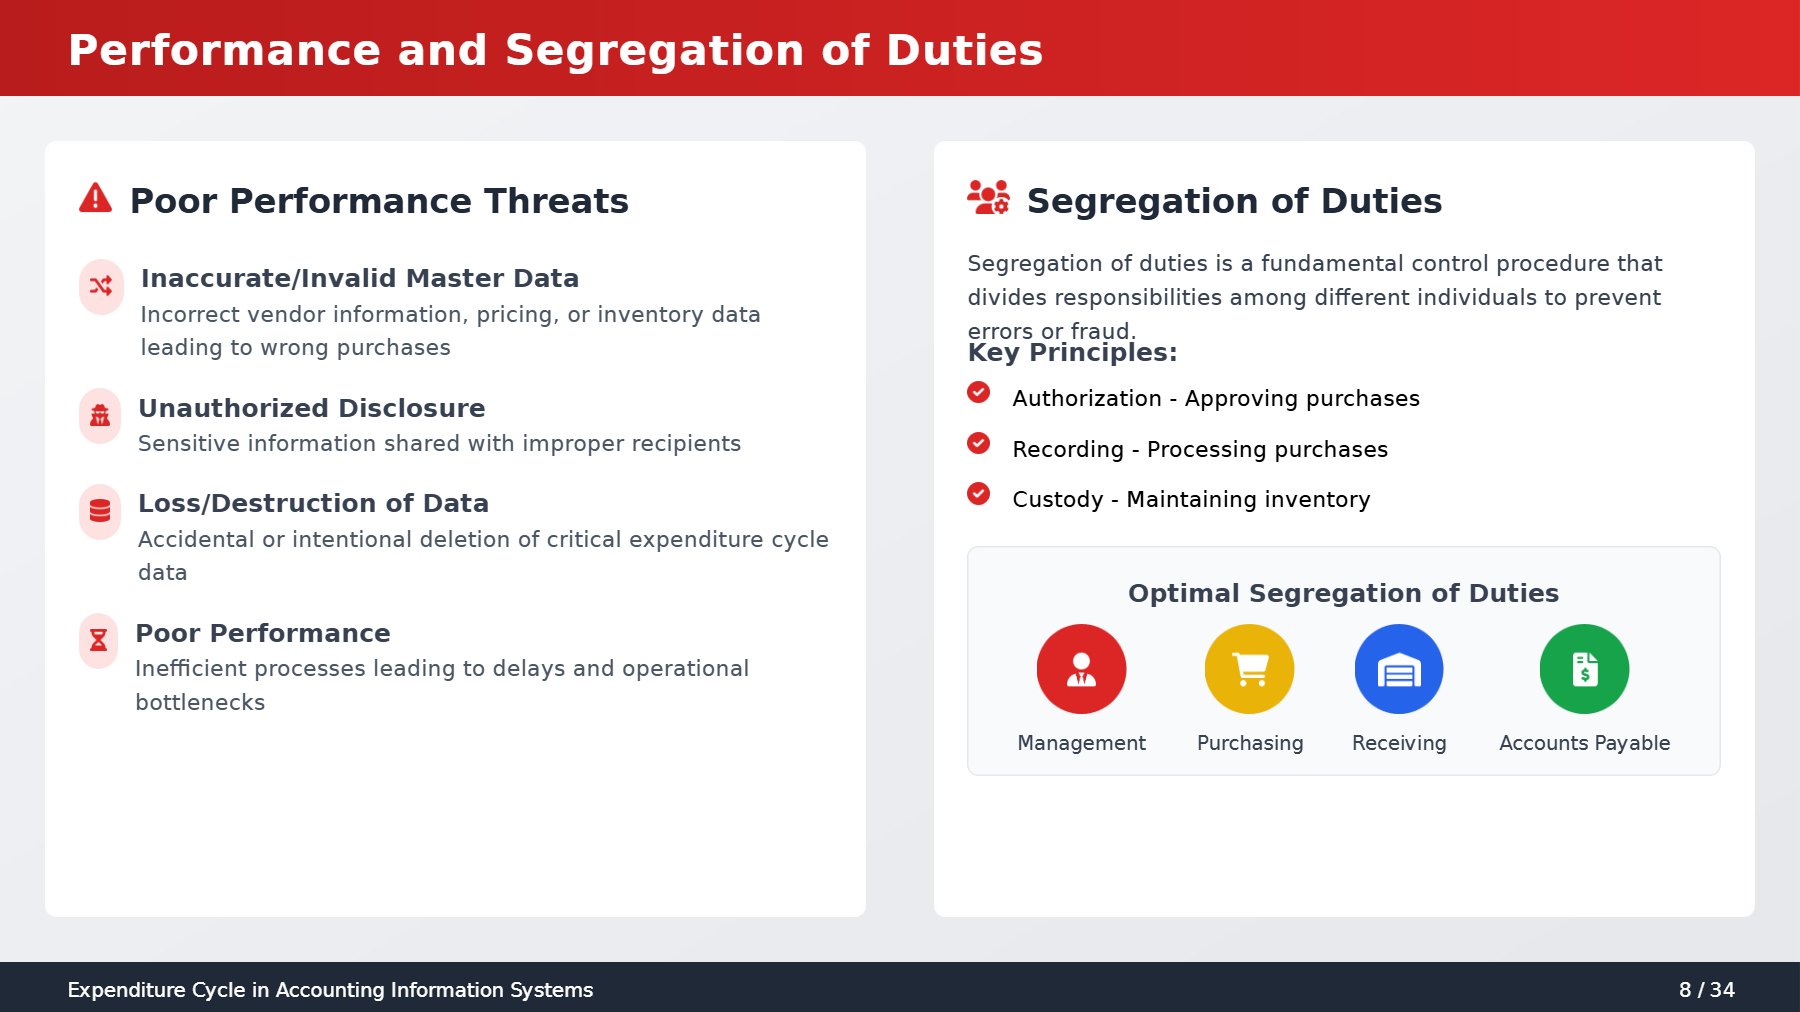Image resolution: width=1800 pixels, height=1012 pixels.
Task: Click the footer text Expenditure Cycle in Accounting Information Systems
Action: coord(330,990)
